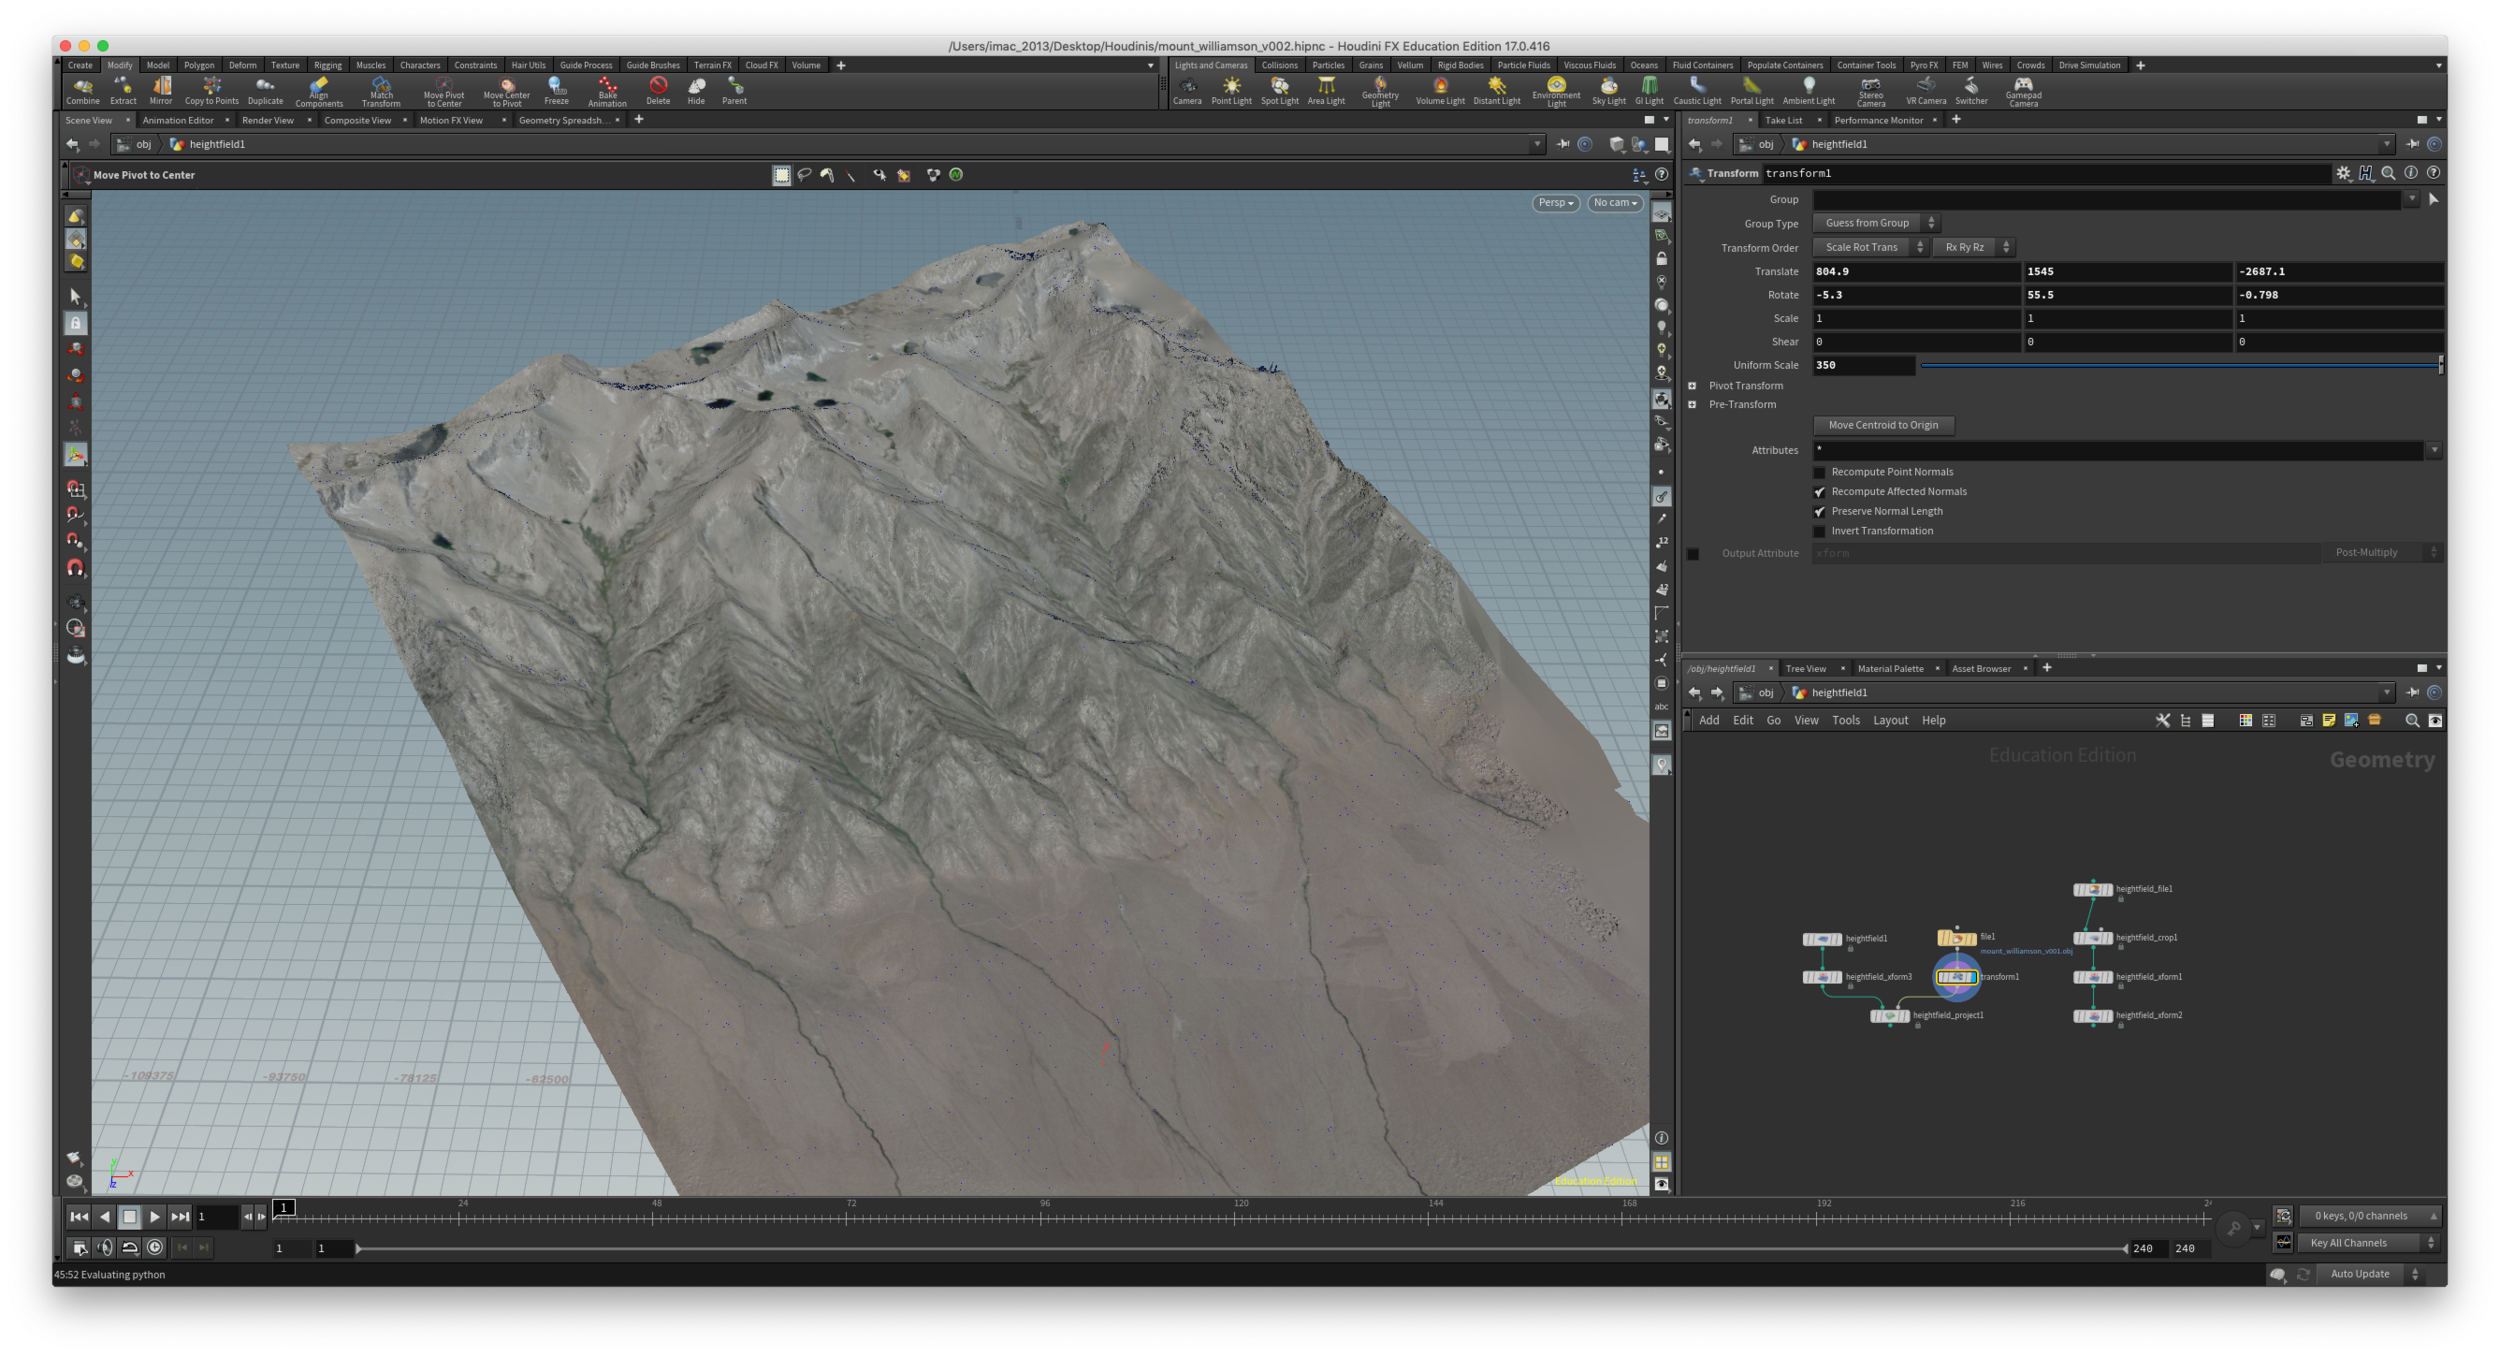
Task: Select the heightfield_file1 node
Action: [2092, 889]
